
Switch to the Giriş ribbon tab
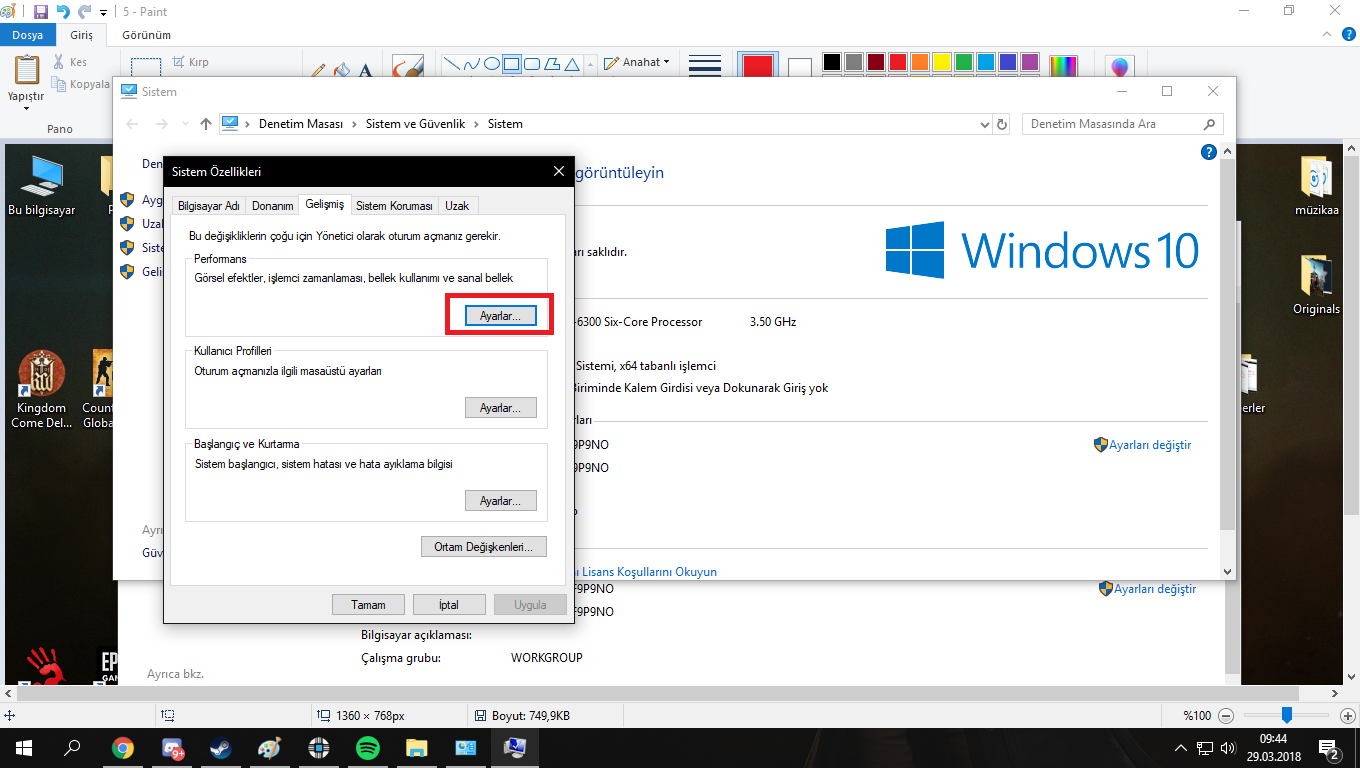pos(81,35)
